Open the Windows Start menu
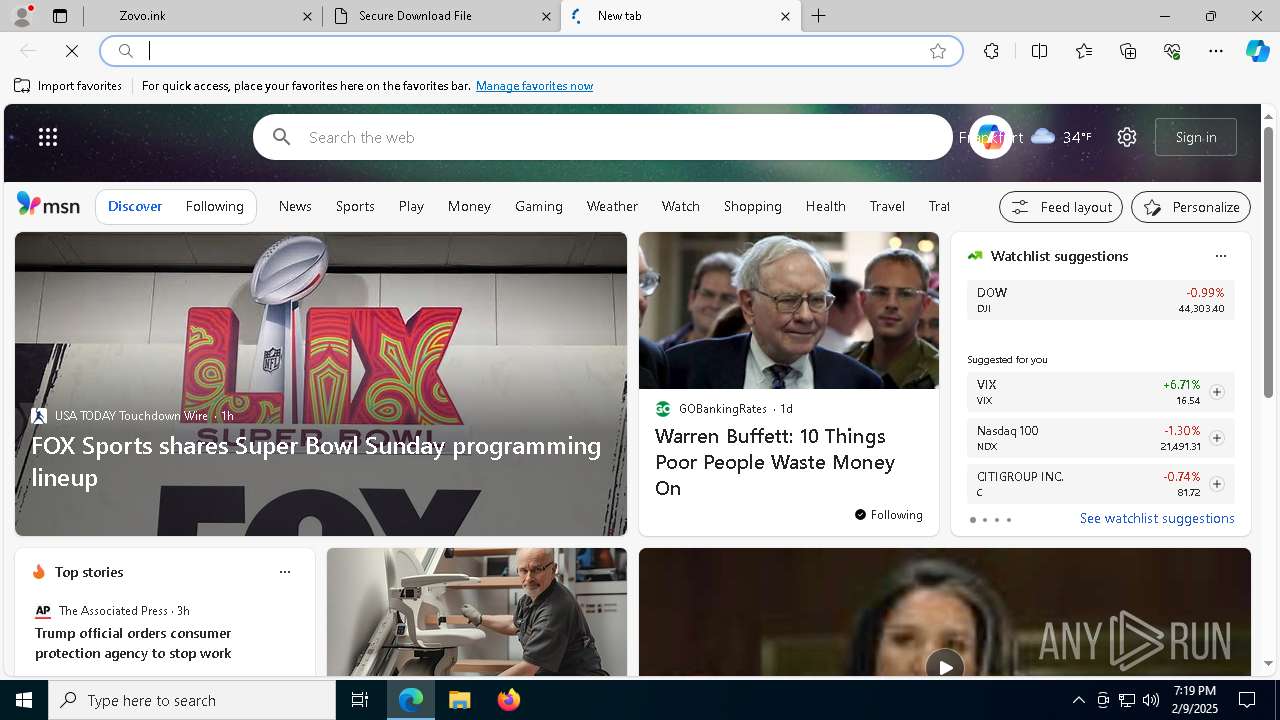1280x720 pixels. click(x=24, y=700)
